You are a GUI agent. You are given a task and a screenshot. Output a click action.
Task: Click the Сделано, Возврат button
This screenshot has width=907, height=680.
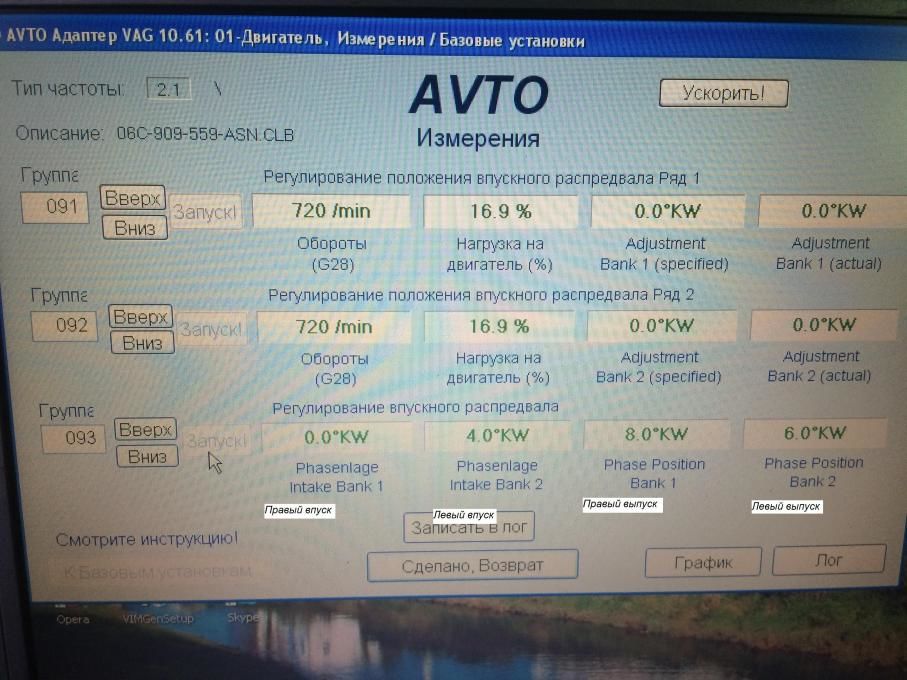(x=472, y=565)
